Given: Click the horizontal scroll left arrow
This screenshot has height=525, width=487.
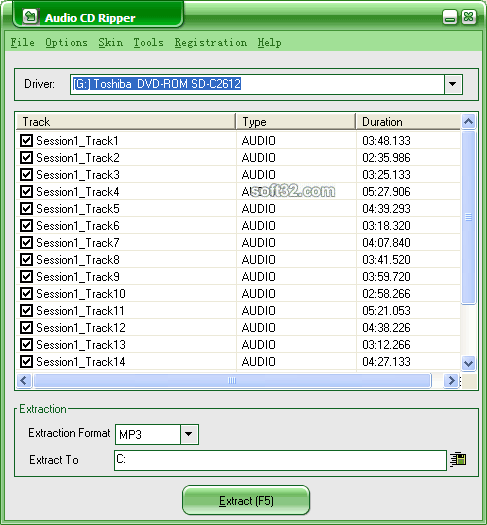Looking at the screenshot, I should [x=24, y=380].
